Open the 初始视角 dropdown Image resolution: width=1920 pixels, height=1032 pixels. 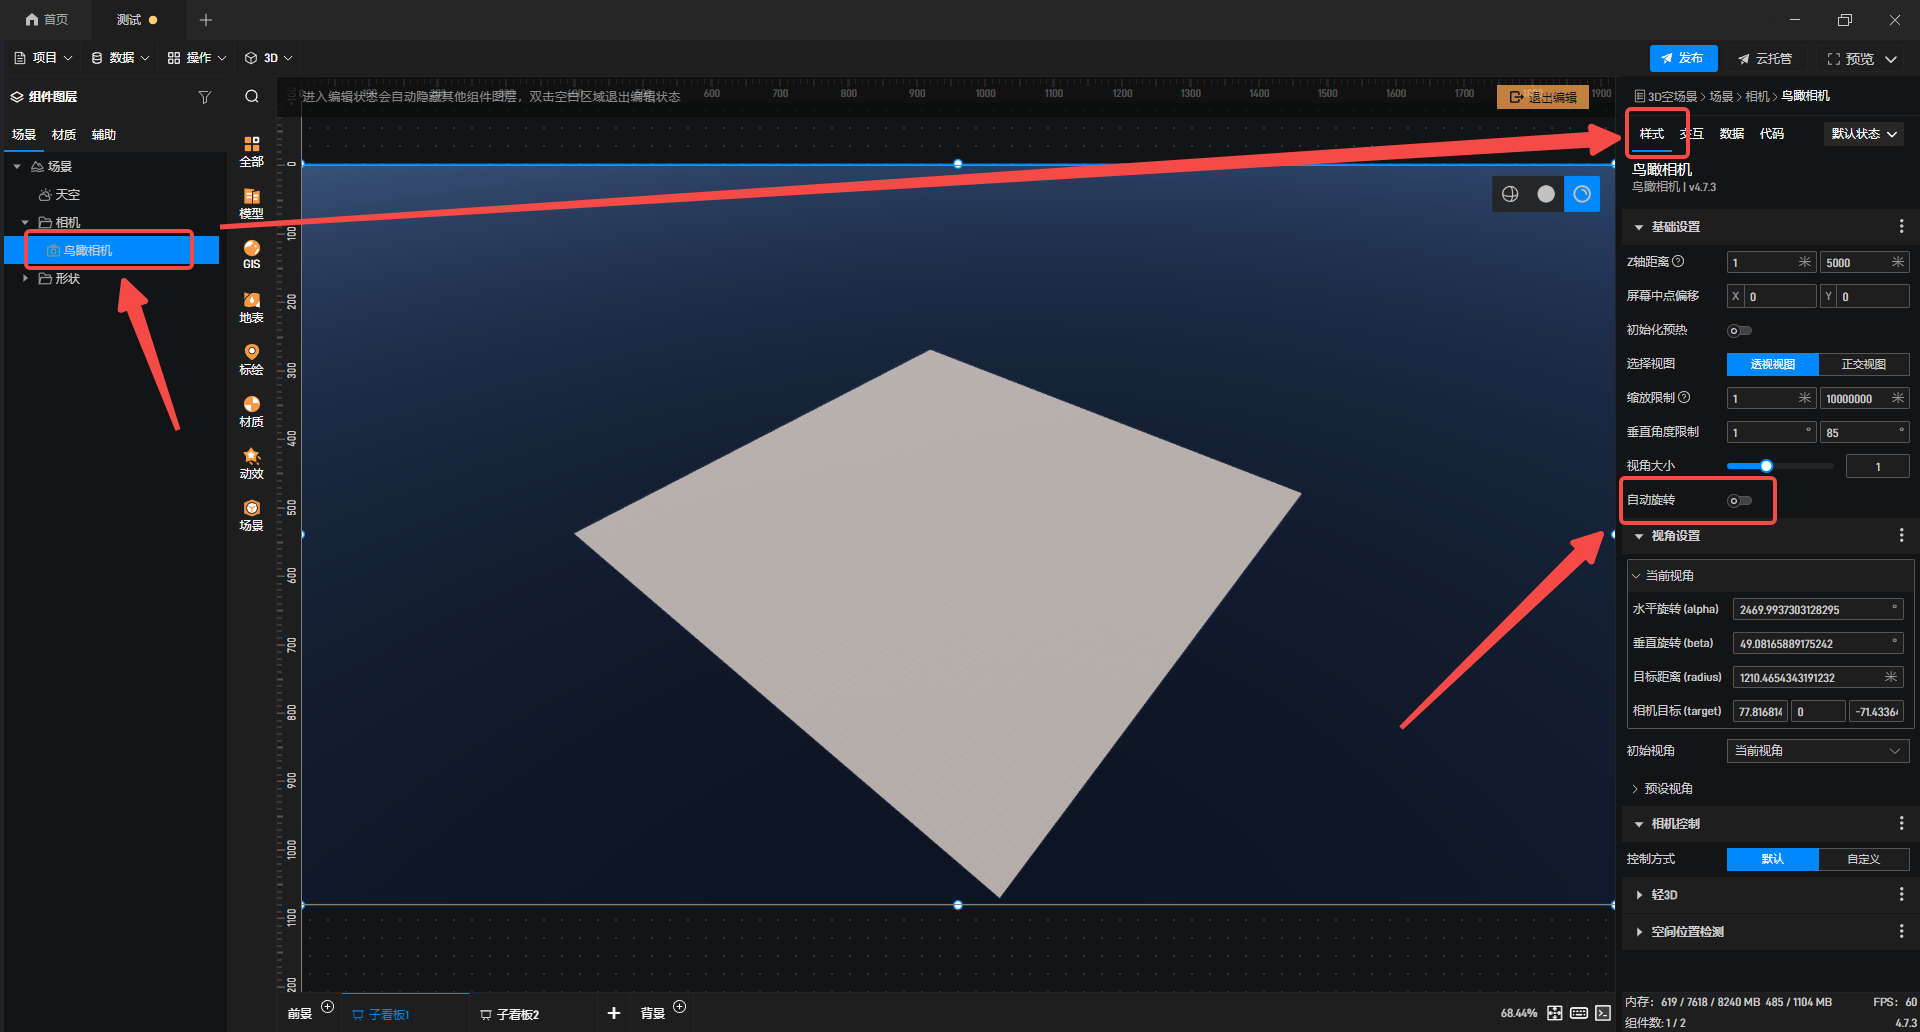coord(1817,751)
